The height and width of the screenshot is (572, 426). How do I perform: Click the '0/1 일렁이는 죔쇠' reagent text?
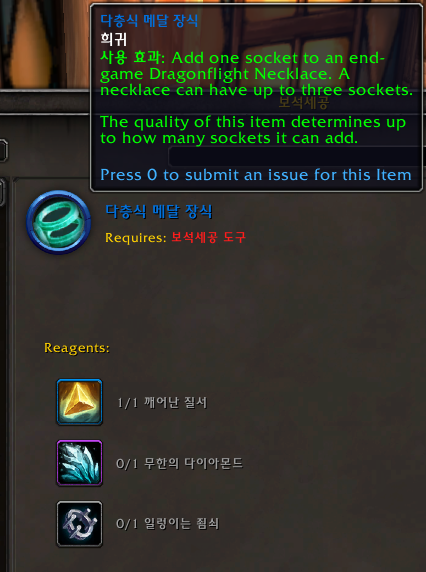[167, 524]
